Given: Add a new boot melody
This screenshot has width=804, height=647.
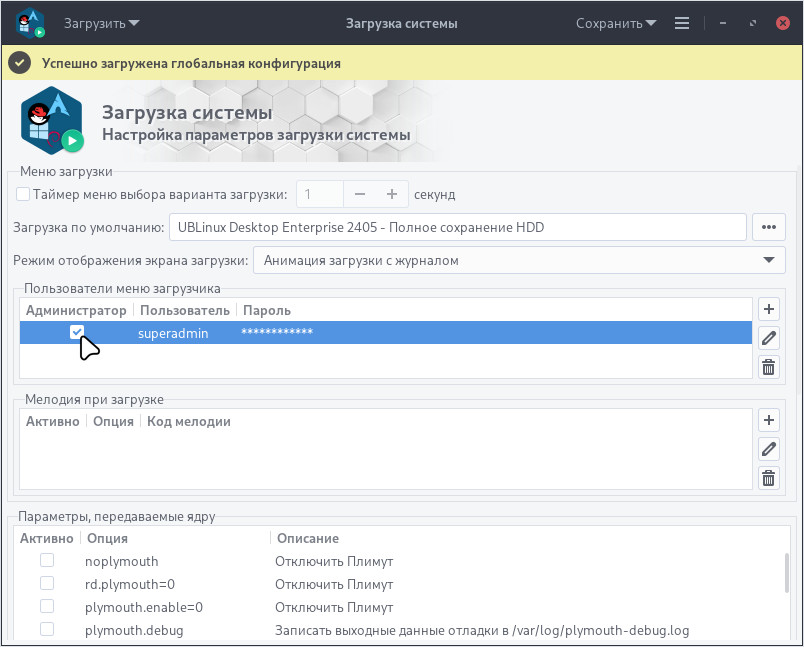Looking at the screenshot, I should click(768, 420).
